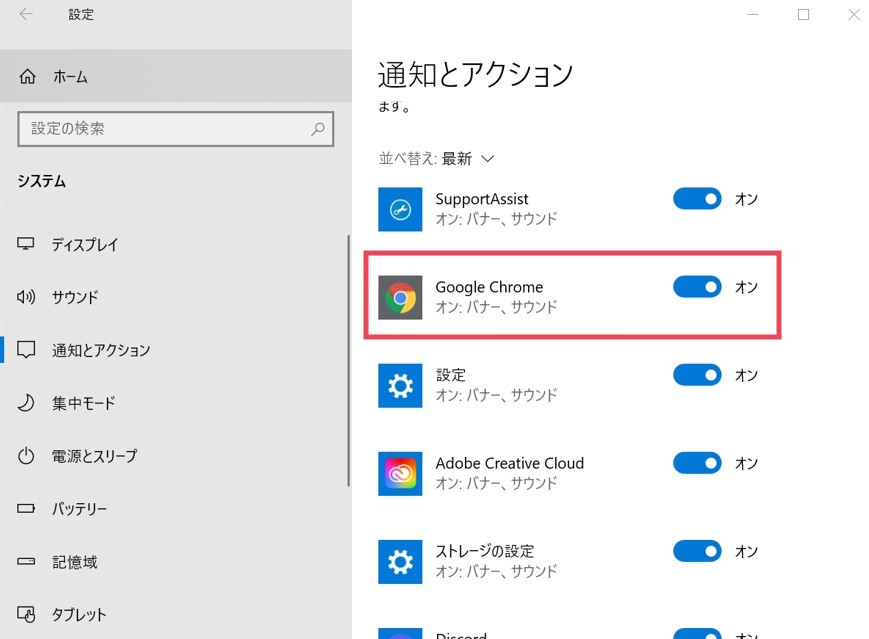
Task: Select サウンド in the sidebar
Action: pyautogui.click(x=75, y=297)
